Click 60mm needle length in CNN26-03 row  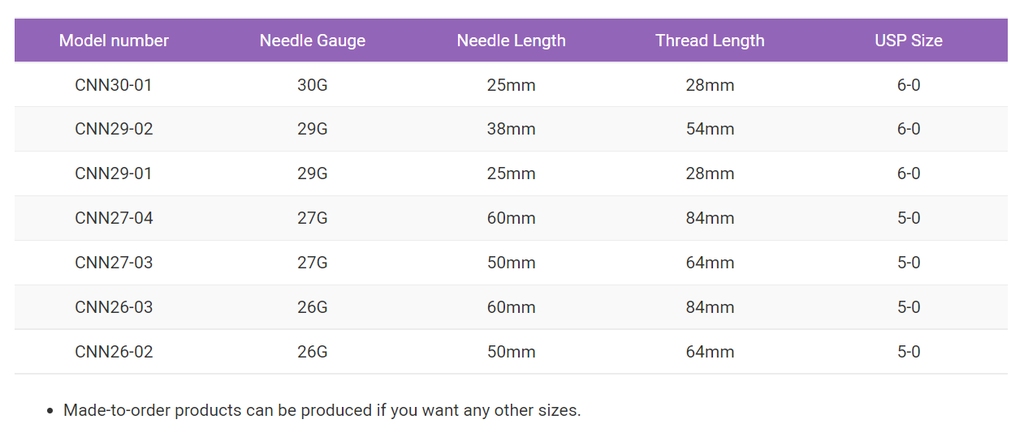point(511,307)
